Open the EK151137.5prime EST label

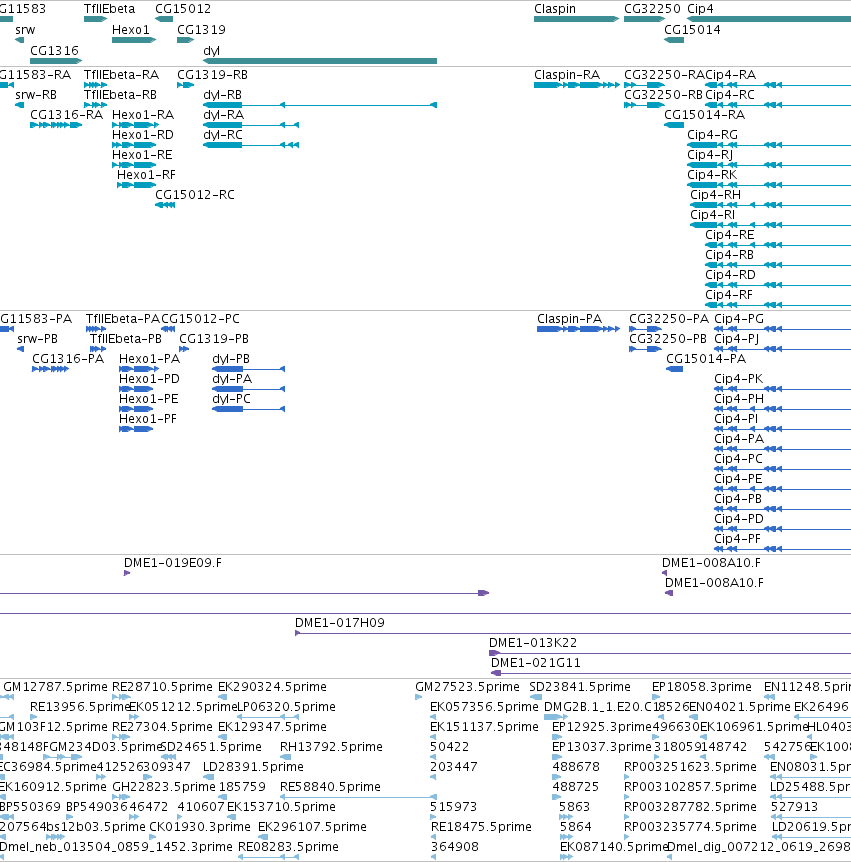coord(484,727)
